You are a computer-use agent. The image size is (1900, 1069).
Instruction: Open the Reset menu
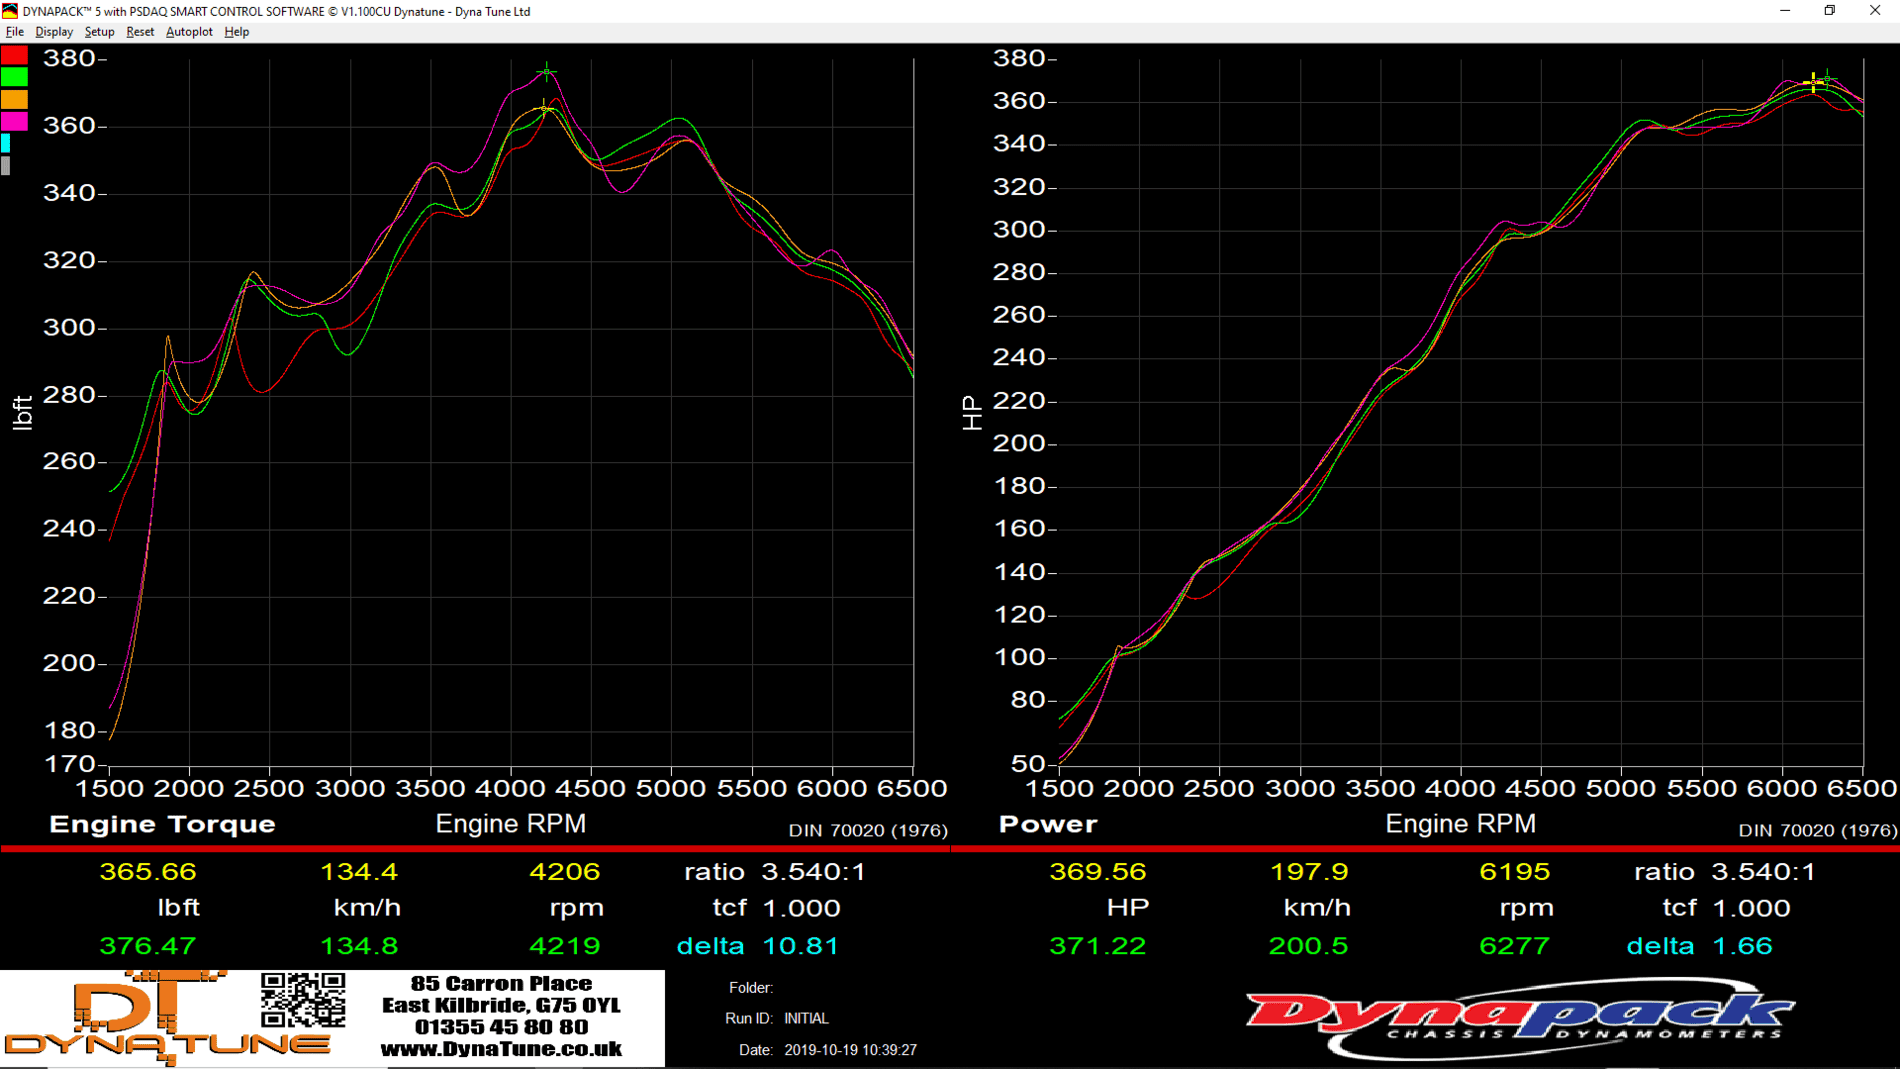[140, 32]
